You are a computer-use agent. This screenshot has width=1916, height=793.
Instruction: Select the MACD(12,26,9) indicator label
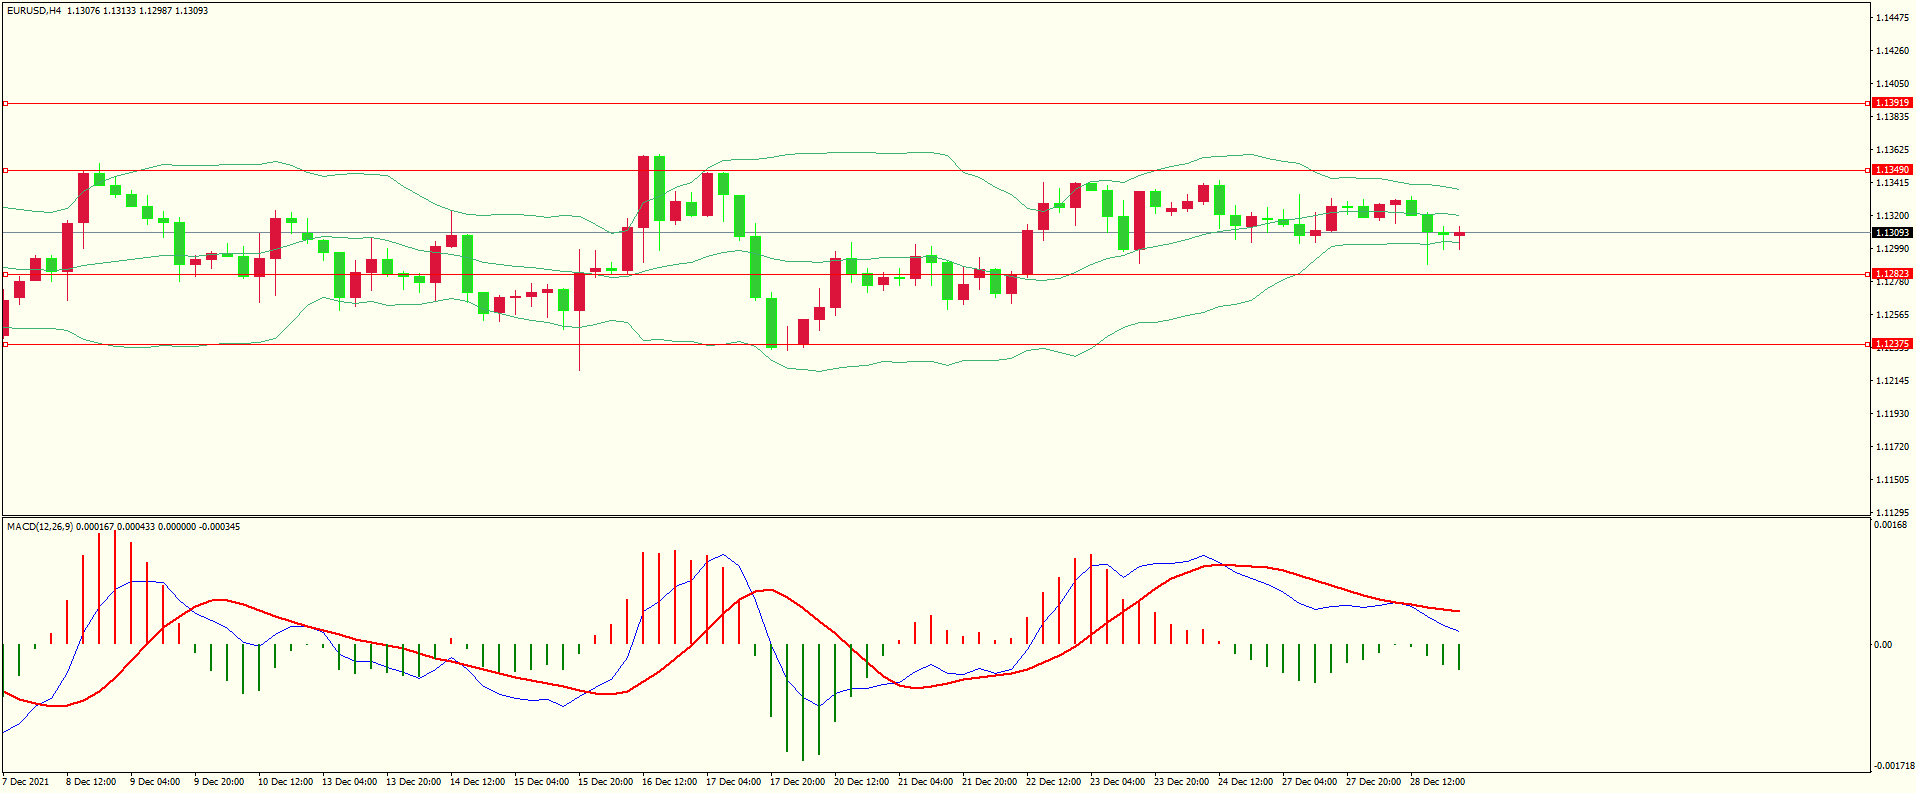[39, 527]
